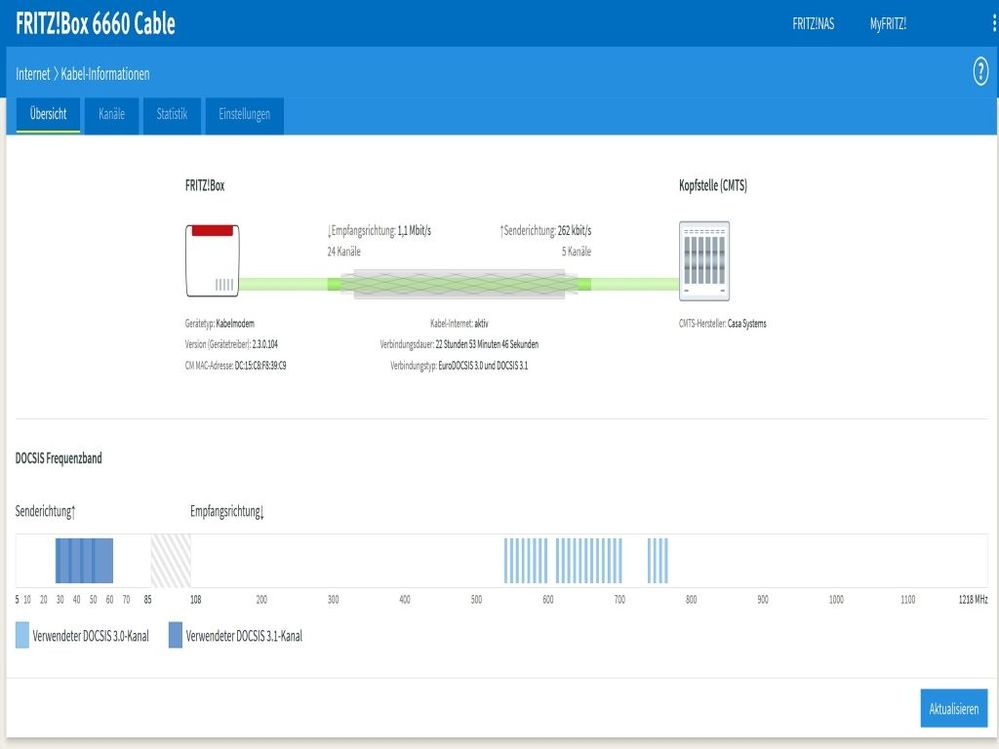Open FRITZ!NAS in the header
Image resolution: width=999 pixels, height=749 pixels.
coord(813,24)
